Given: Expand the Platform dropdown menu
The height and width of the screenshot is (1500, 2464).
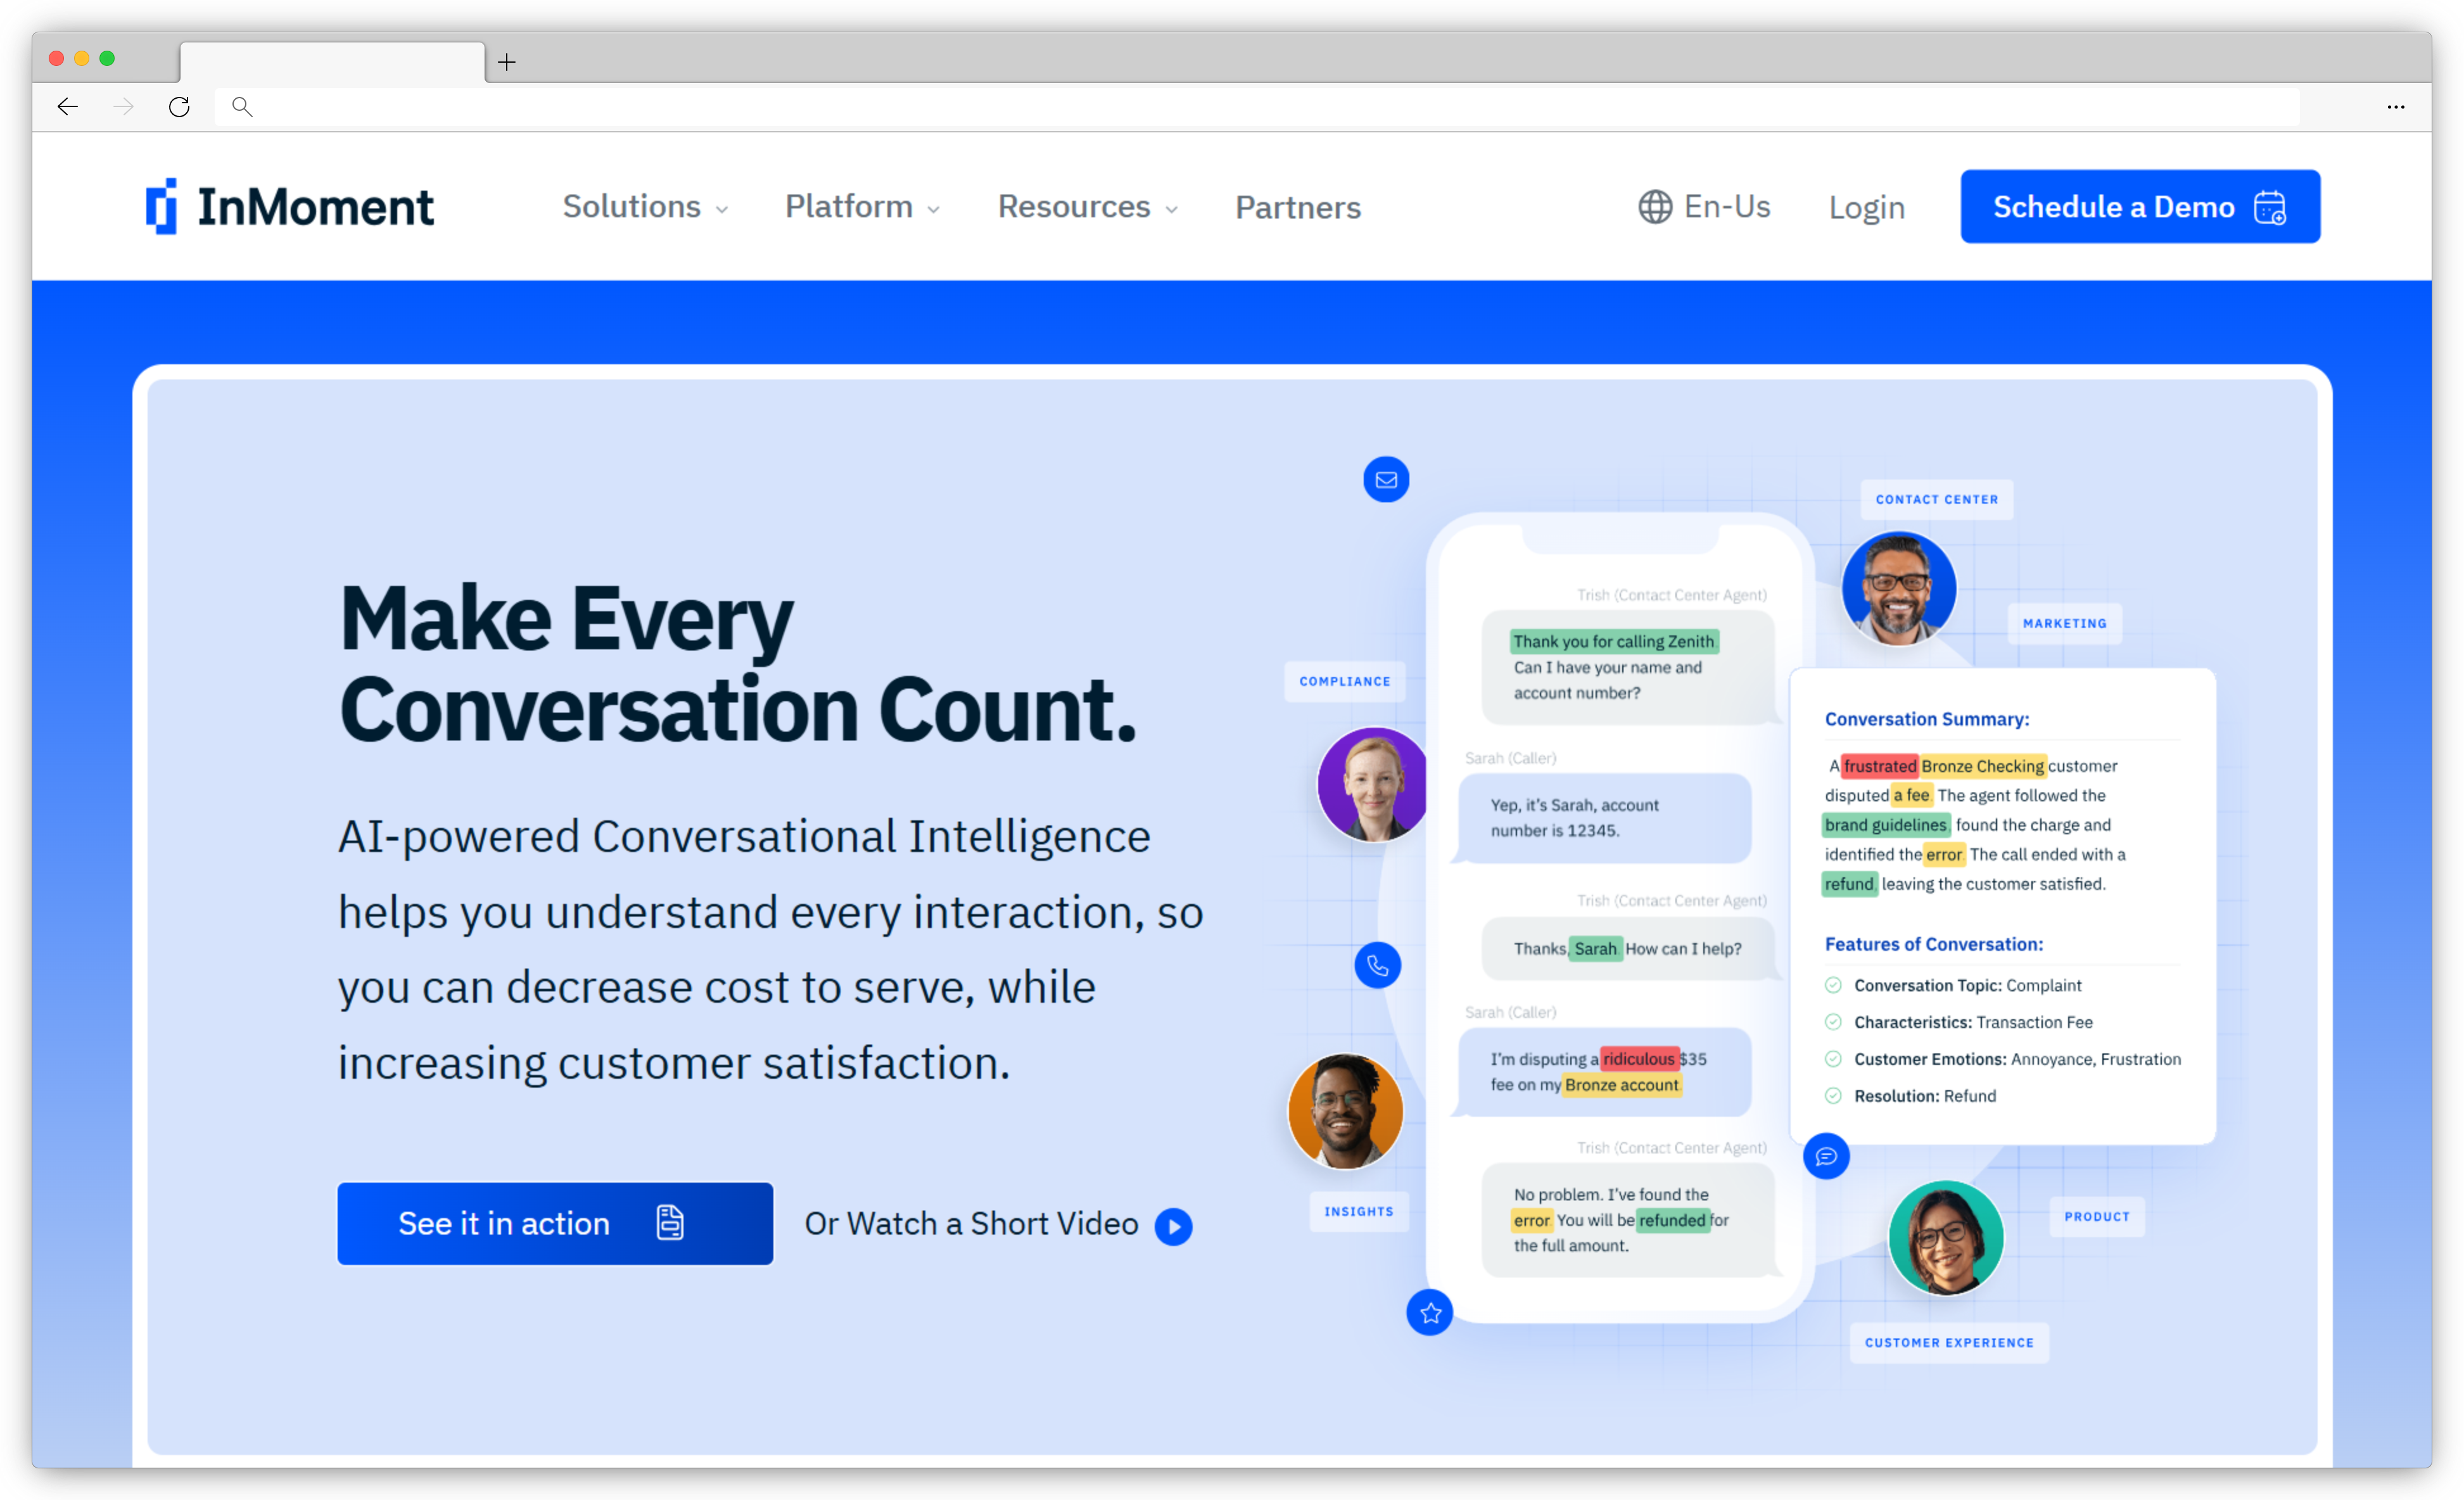Looking at the screenshot, I should (861, 206).
